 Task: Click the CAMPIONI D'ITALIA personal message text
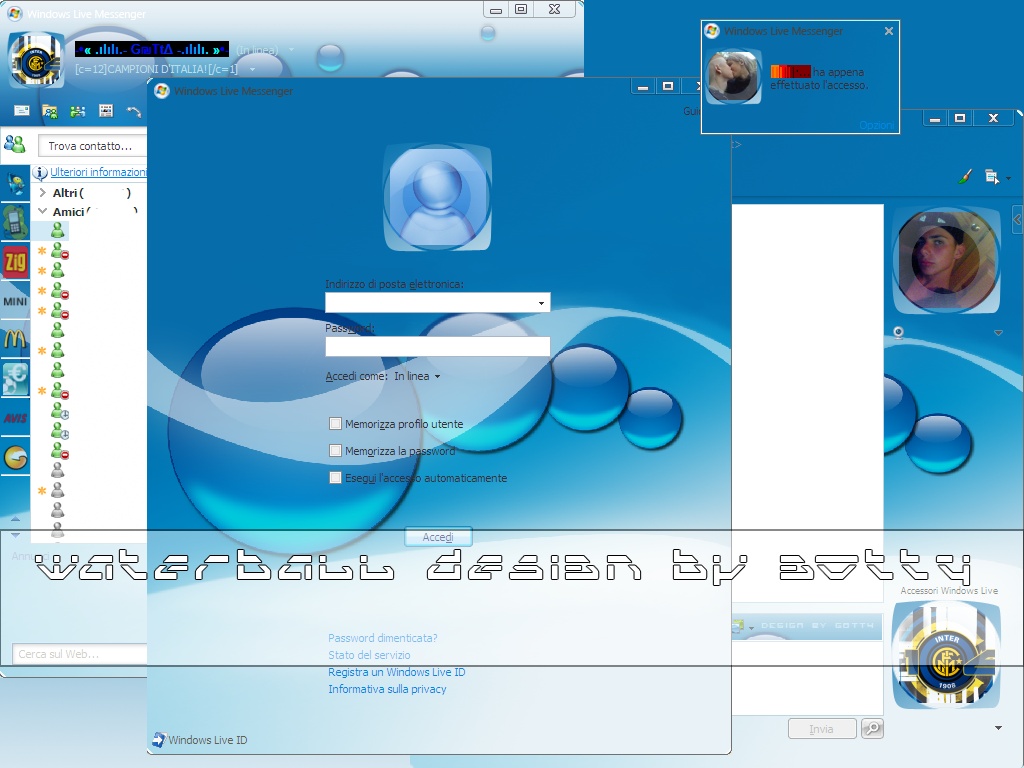(x=157, y=69)
